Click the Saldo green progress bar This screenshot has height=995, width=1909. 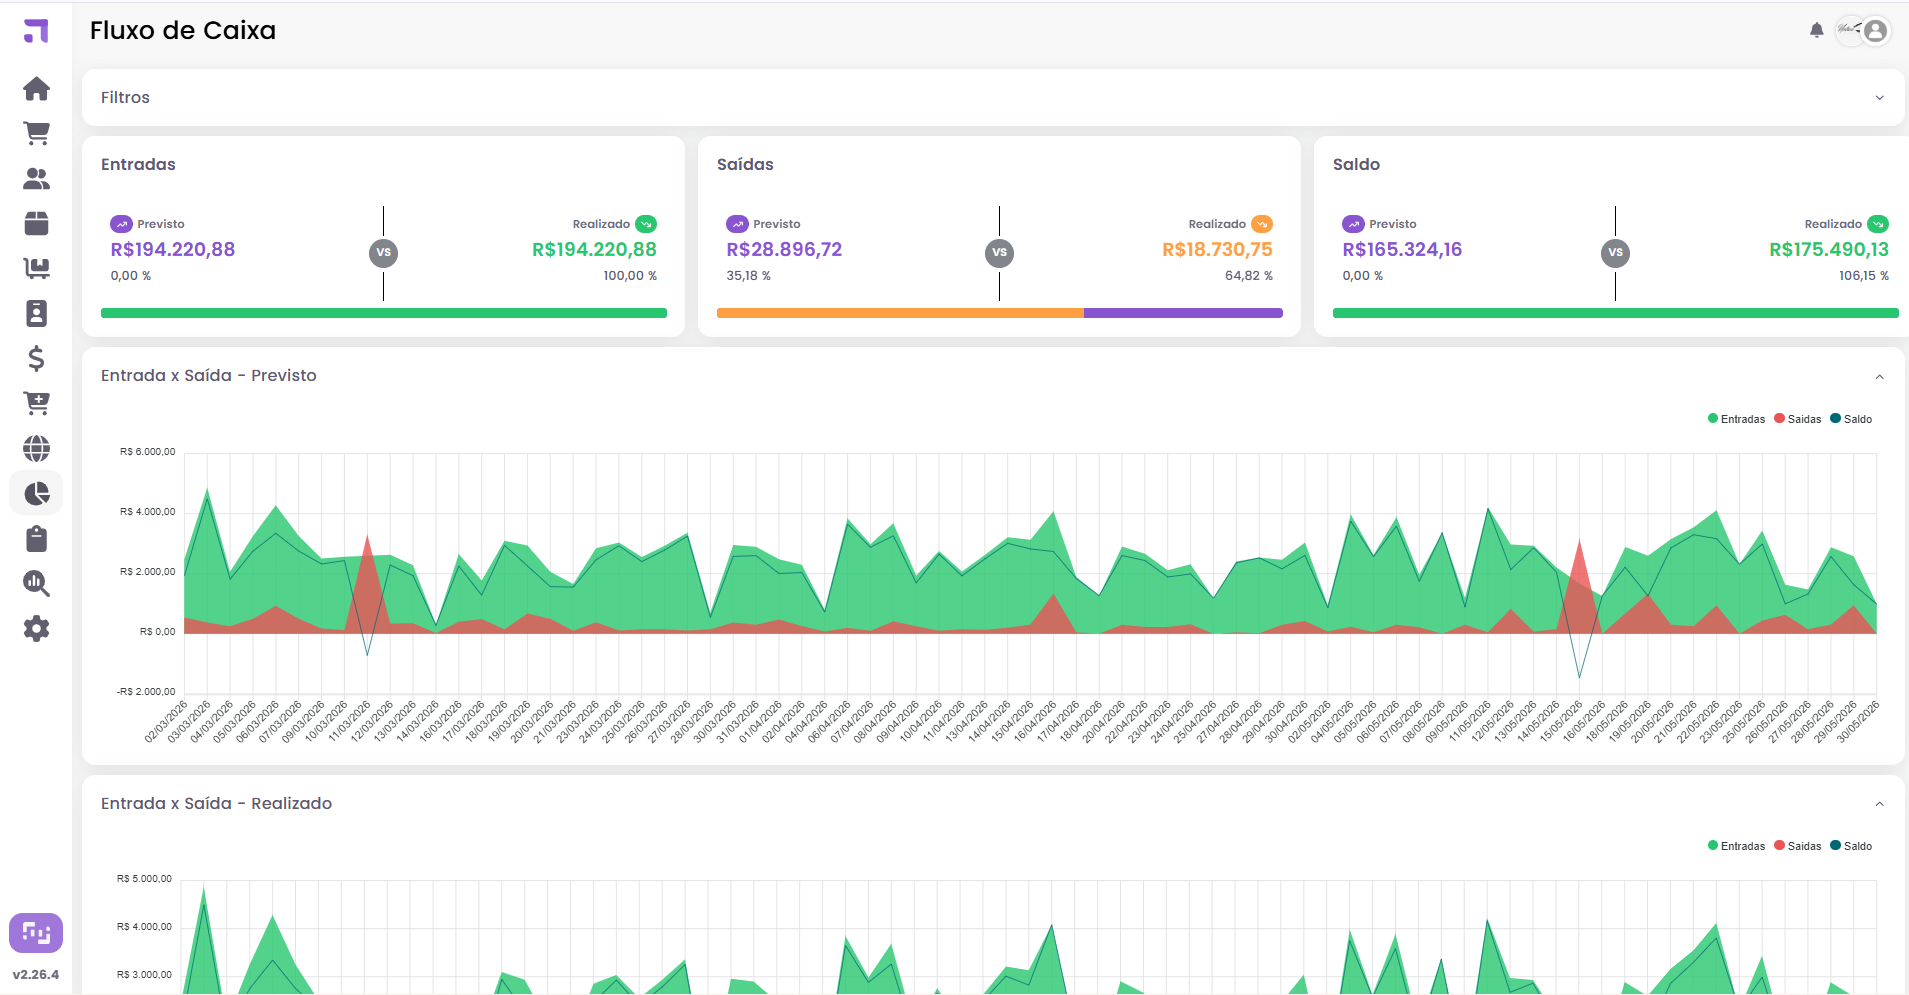pyautogui.click(x=1616, y=313)
